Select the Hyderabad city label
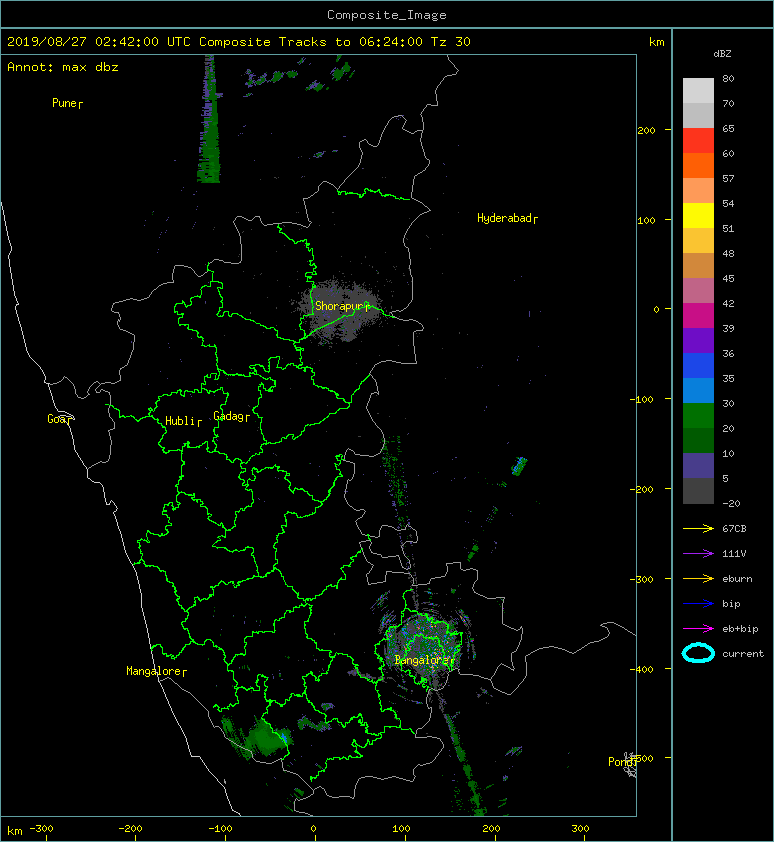The width and height of the screenshot is (774, 842). tap(507, 218)
